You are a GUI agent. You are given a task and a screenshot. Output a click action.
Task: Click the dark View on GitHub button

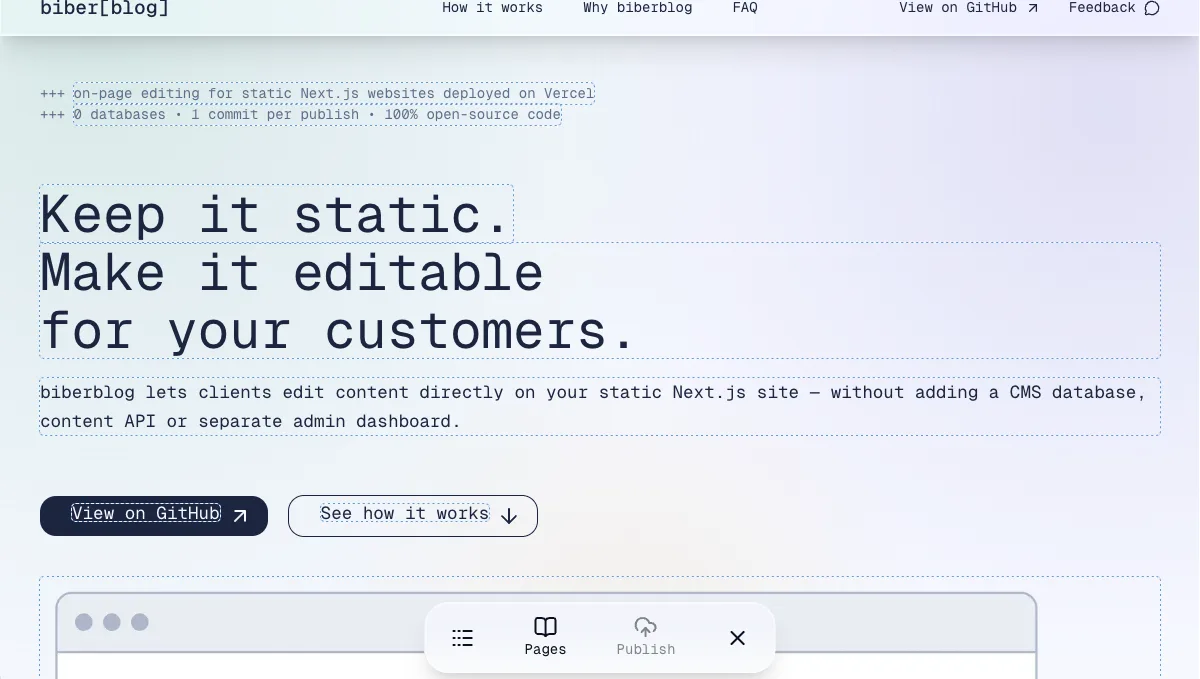[154, 515]
